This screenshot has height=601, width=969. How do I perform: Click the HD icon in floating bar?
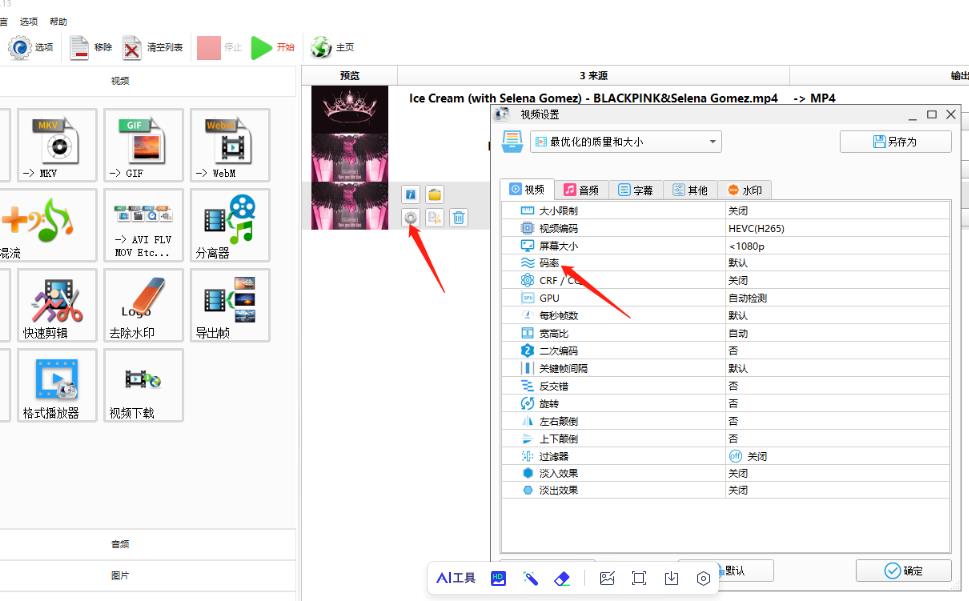click(x=498, y=578)
